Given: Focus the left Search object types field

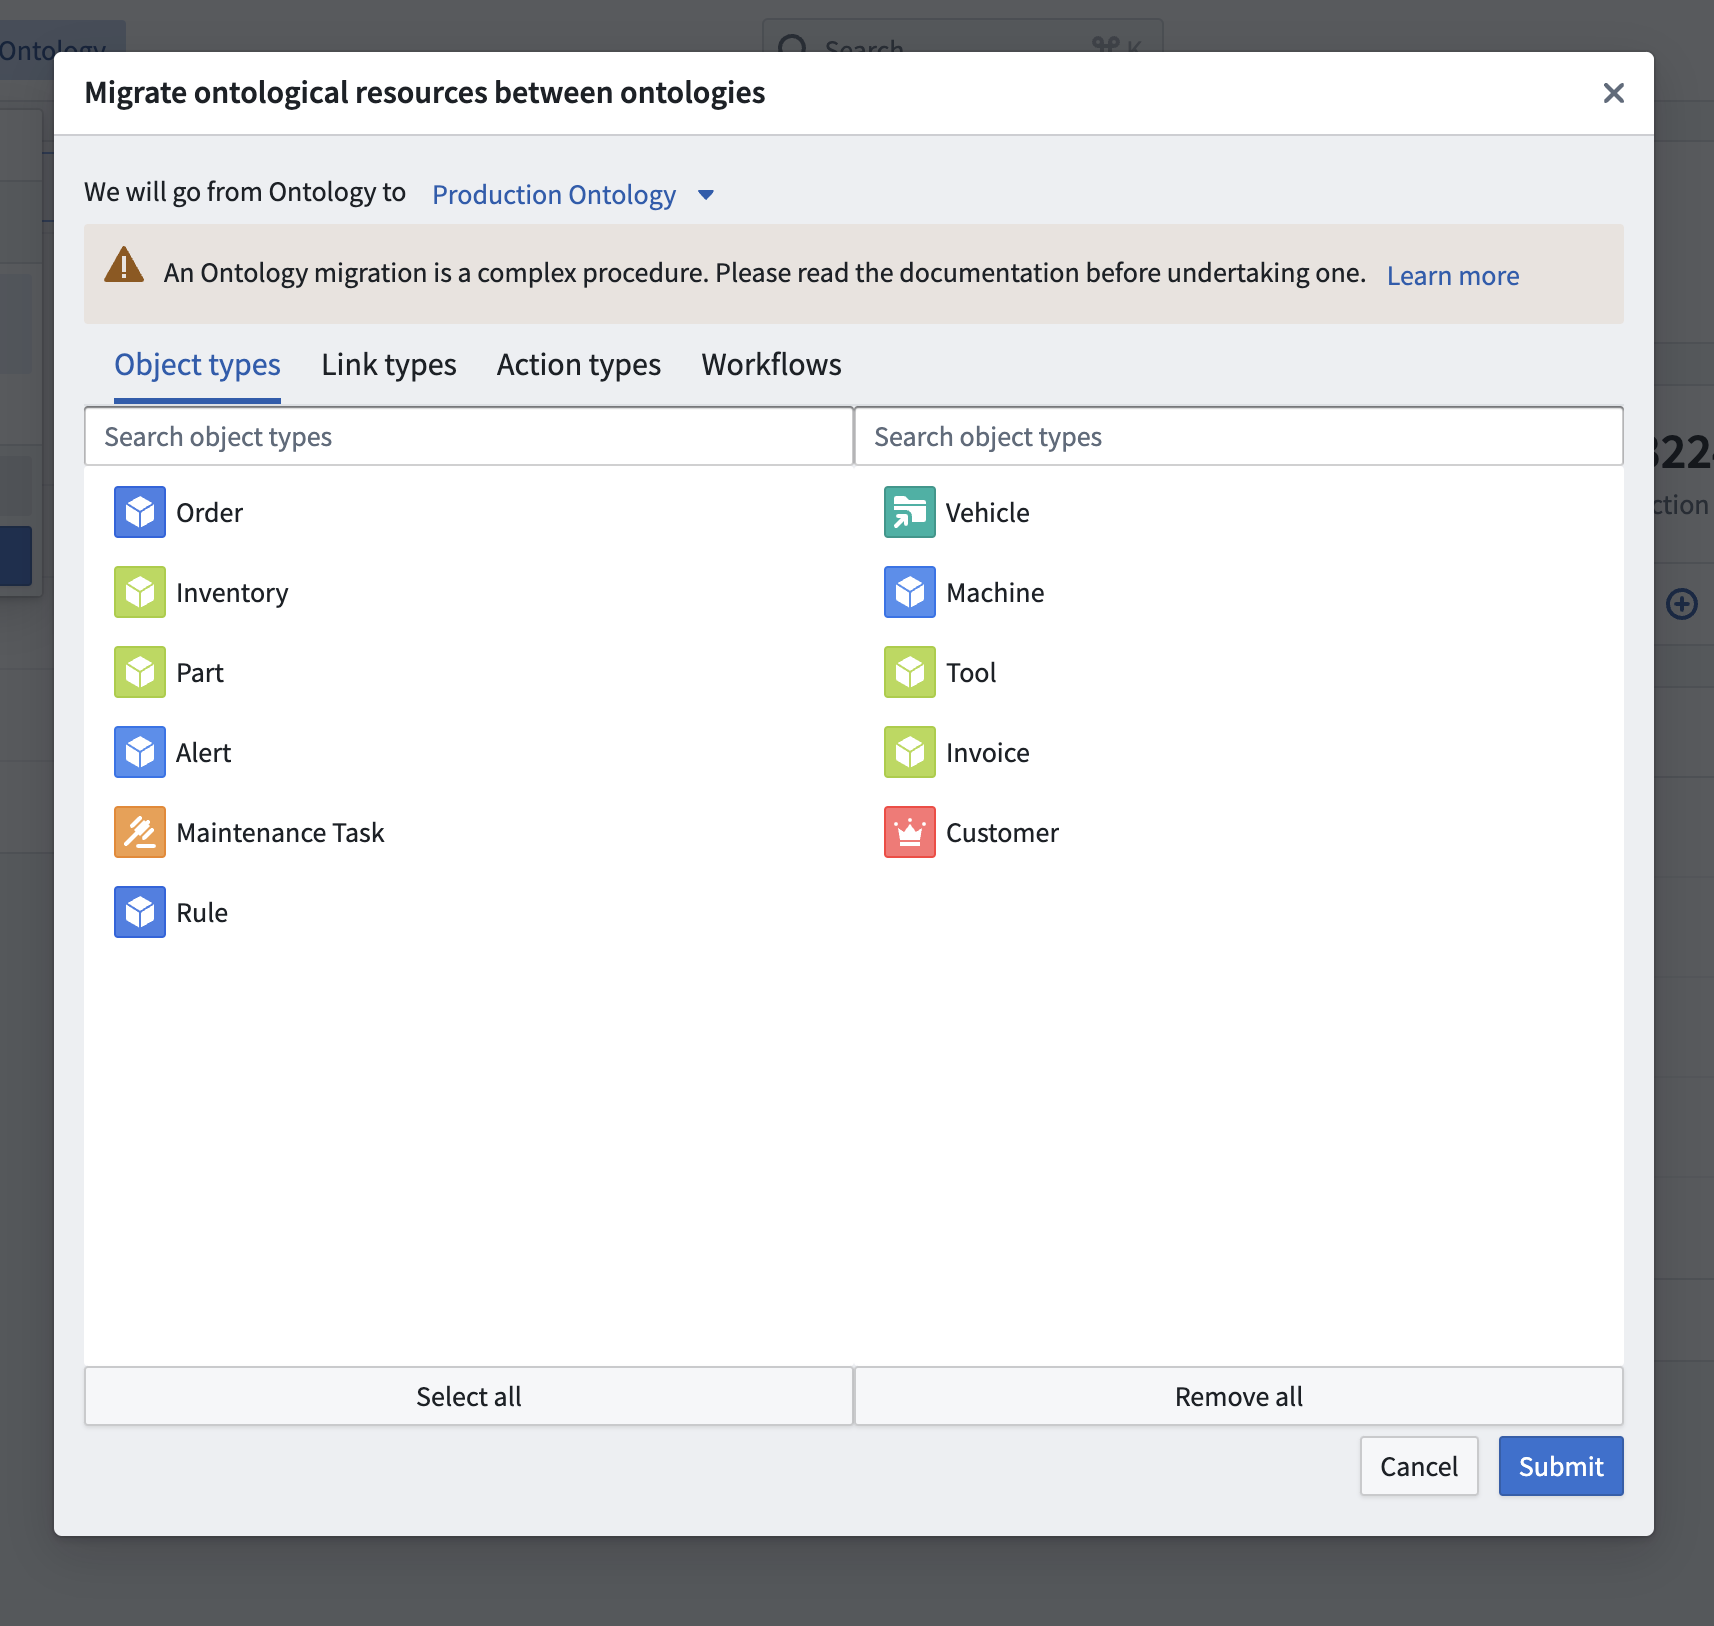Looking at the screenshot, I should [x=469, y=436].
